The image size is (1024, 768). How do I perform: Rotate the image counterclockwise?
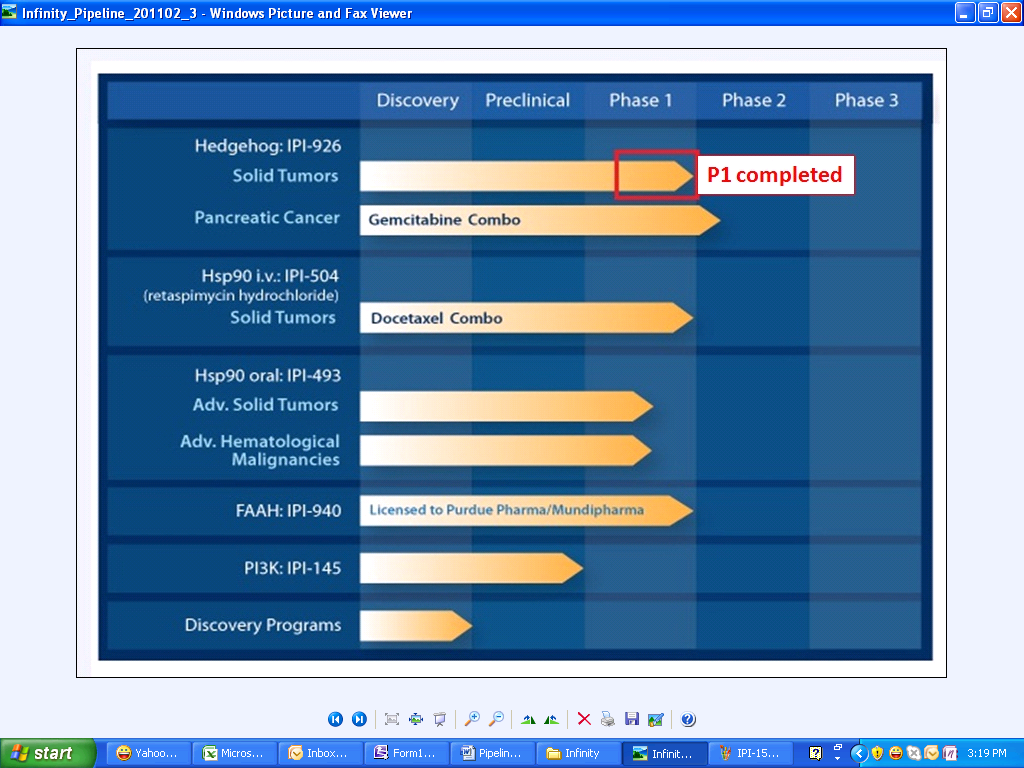coord(551,719)
